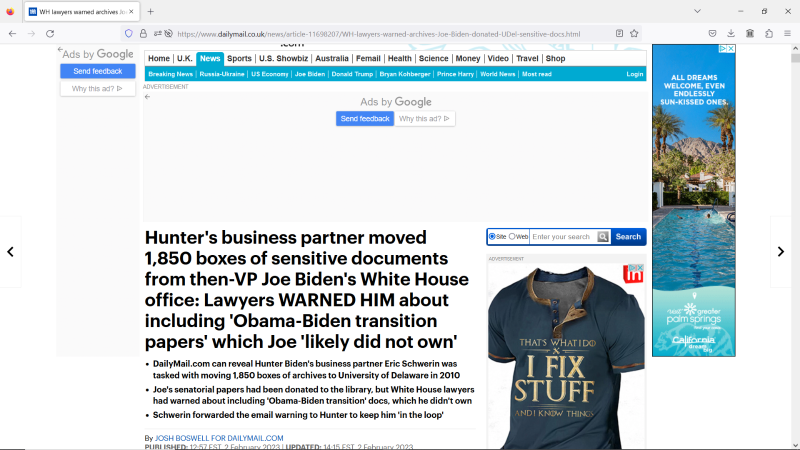Open the Health section
The width and height of the screenshot is (800, 450).
399,59
